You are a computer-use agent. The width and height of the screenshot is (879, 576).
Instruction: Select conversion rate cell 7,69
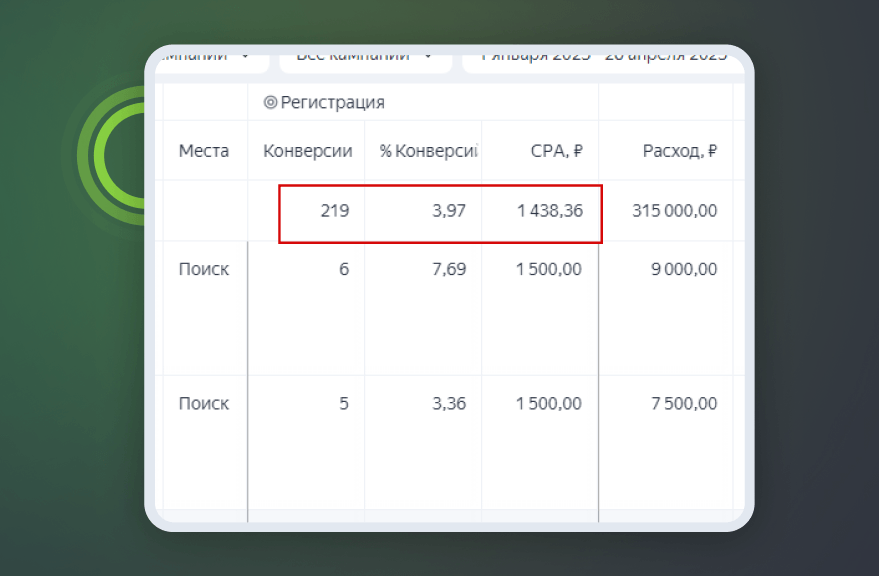449,269
